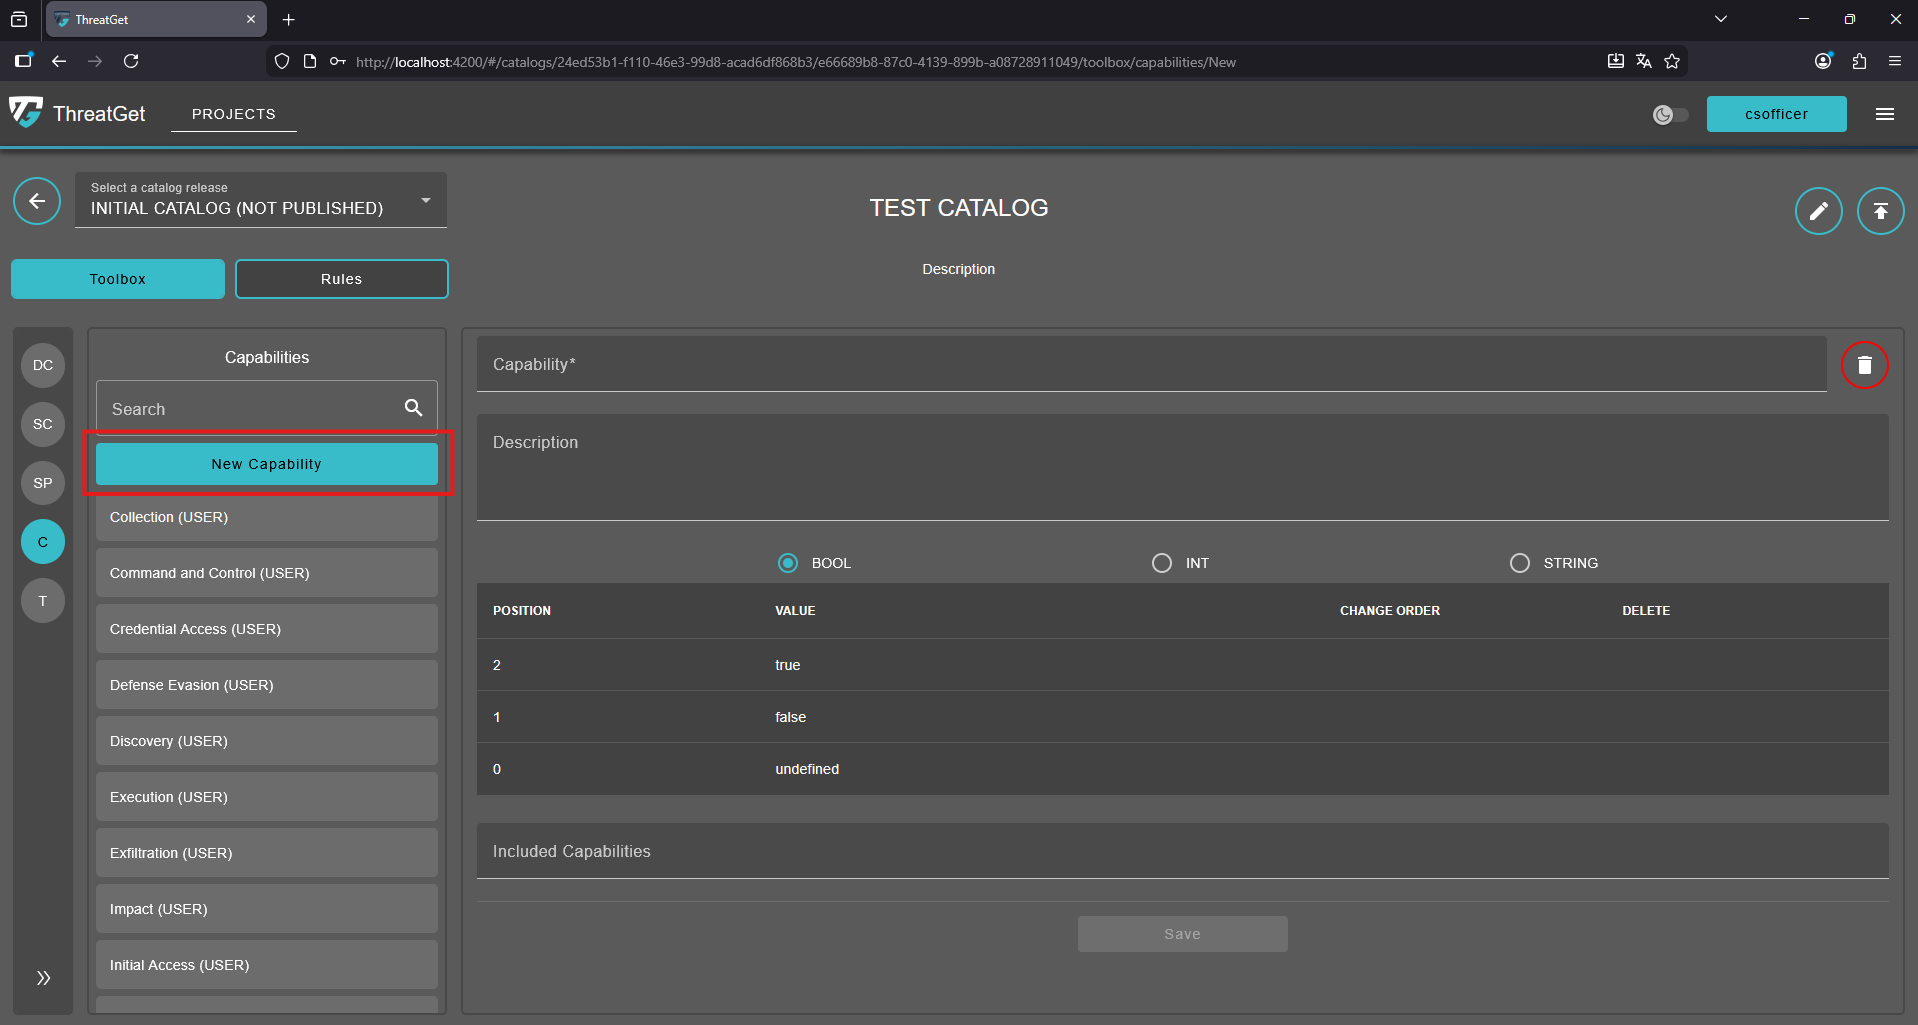Click the edit catalog pencil icon
The height and width of the screenshot is (1025, 1918).
click(x=1818, y=210)
